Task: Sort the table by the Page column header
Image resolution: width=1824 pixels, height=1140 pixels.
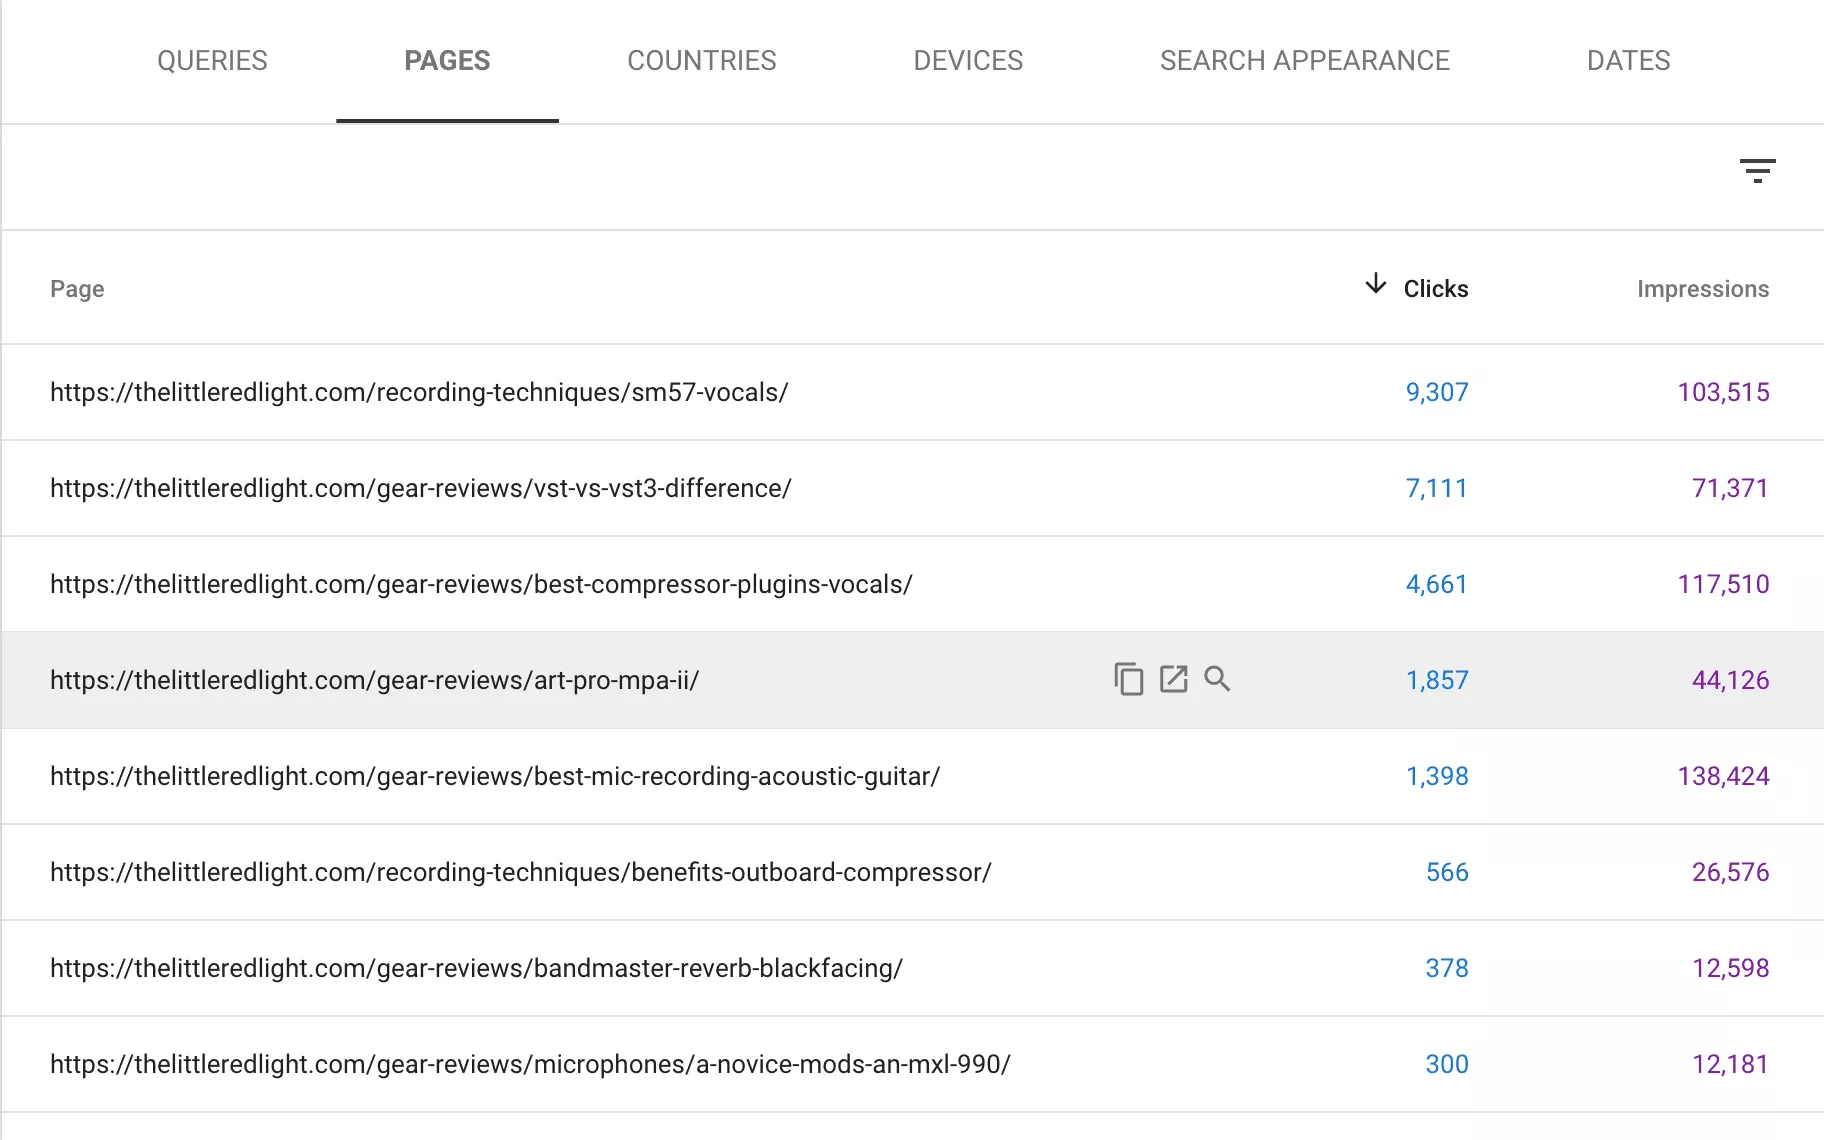Action: click(77, 289)
